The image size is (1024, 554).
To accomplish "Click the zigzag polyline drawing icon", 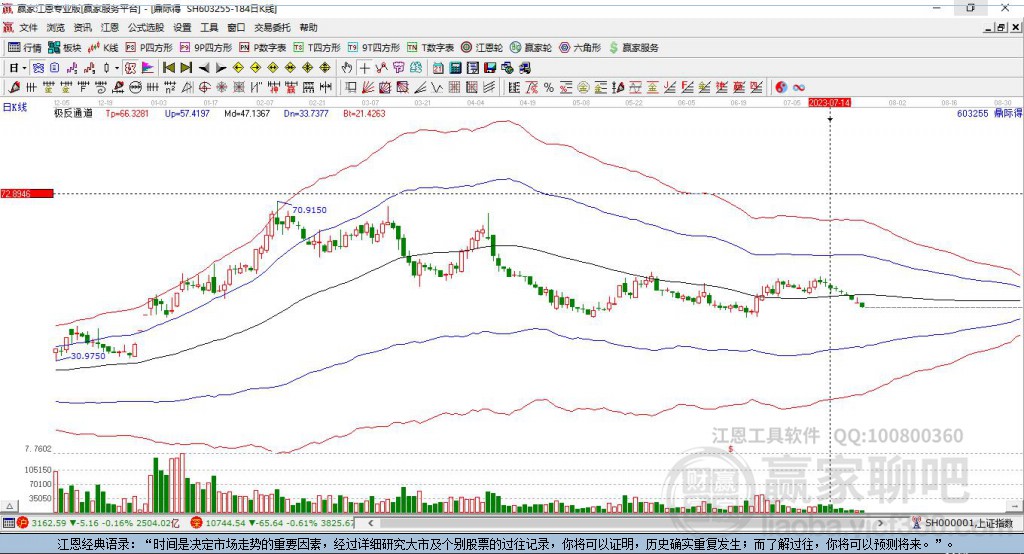I will coord(436,88).
